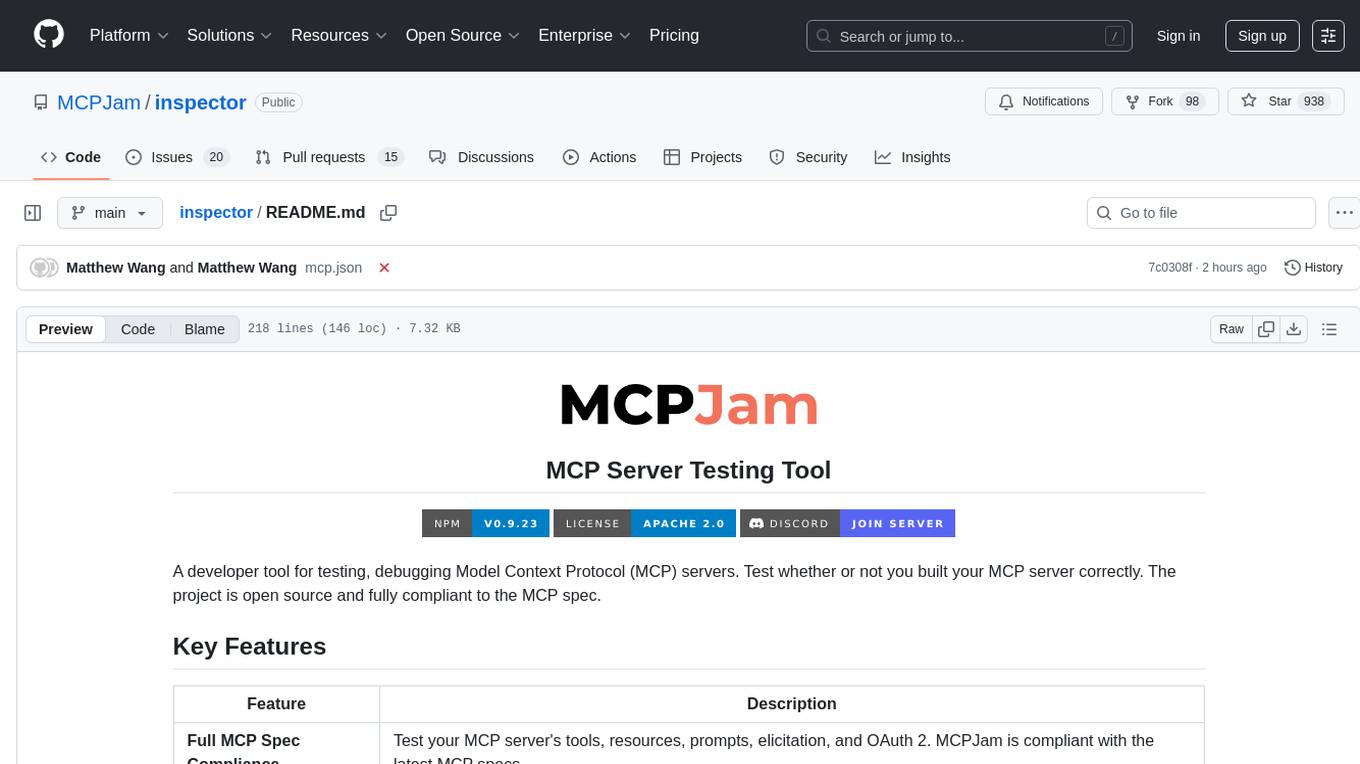Open the NPM v0.9.23 badge
The height and width of the screenshot is (764, 1360).
485,523
